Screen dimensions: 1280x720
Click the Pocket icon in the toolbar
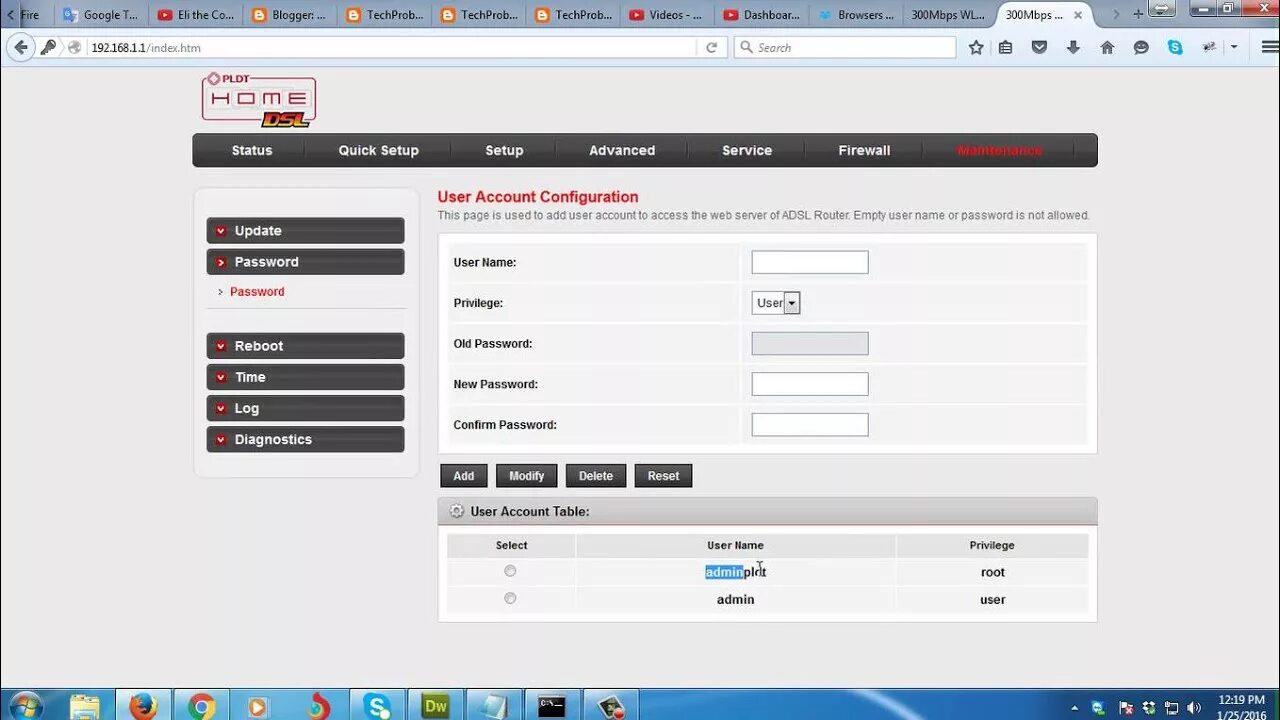tap(1039, 47)
